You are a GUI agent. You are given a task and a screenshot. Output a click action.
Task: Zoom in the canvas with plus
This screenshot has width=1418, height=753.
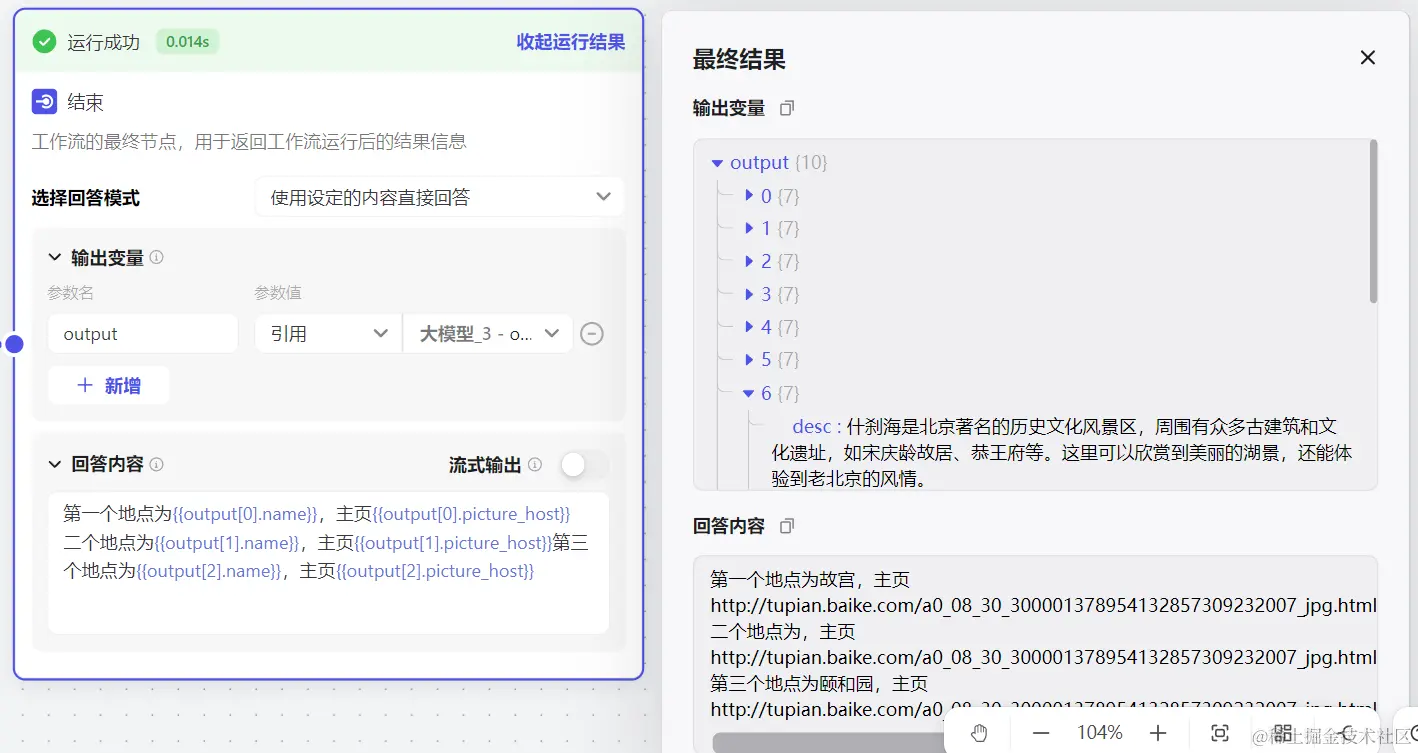[1158, 733]
